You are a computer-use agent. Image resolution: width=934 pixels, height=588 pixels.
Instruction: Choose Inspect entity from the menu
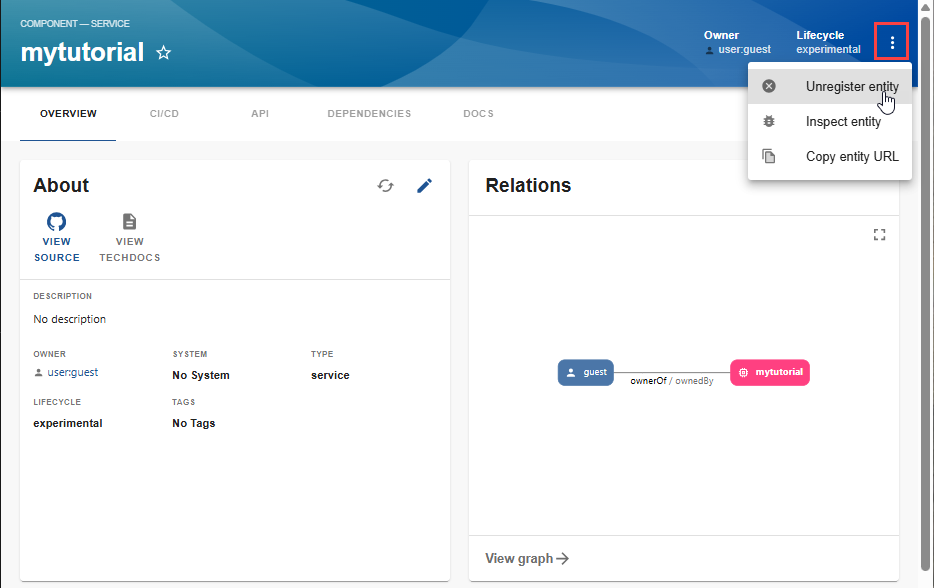[x=843, y=121]
